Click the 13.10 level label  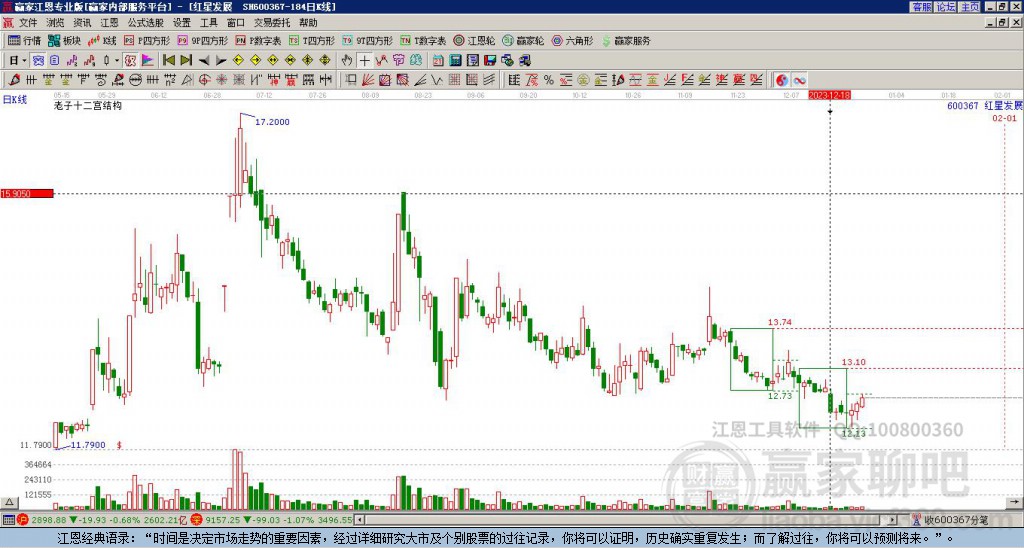(x=854, y=362)
